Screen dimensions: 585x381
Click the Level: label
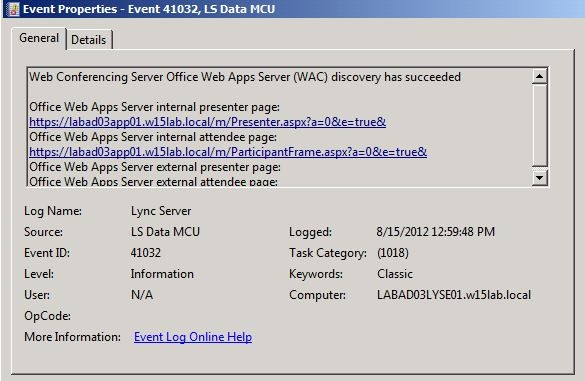tap(39, 274)
